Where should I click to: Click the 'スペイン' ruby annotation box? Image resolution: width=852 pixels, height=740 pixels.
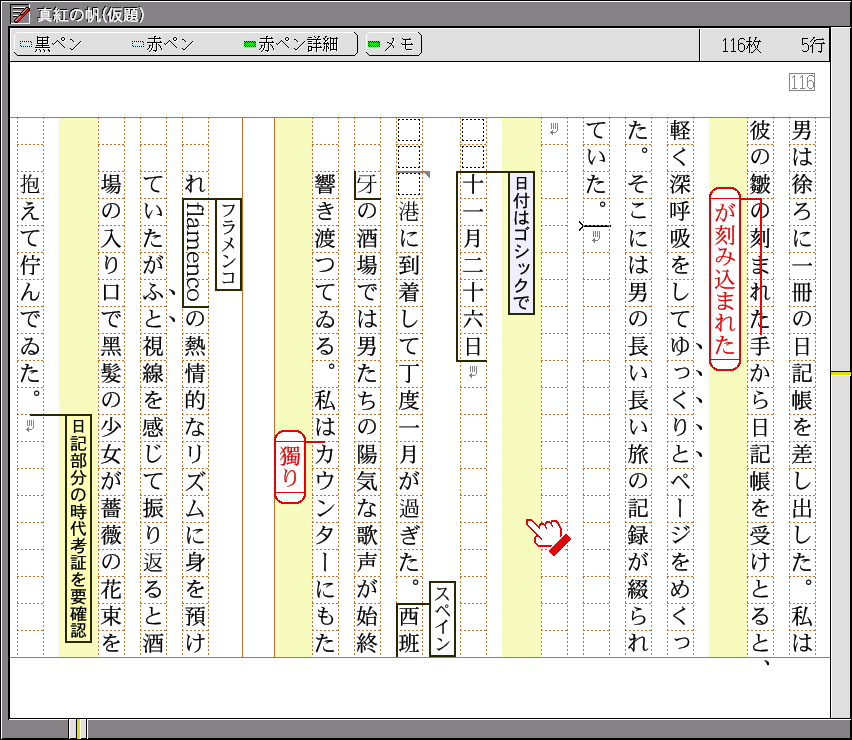pos(442,618)
